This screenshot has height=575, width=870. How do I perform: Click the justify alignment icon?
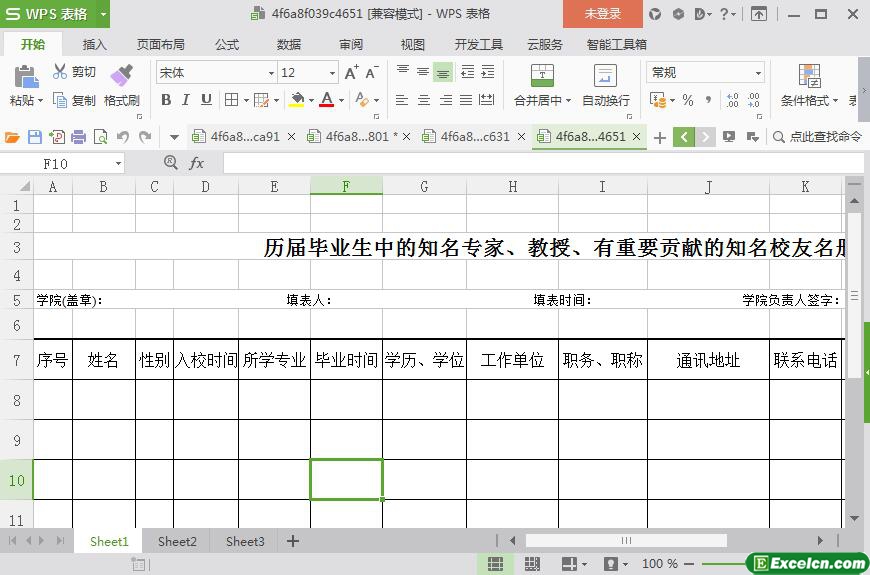466,100
